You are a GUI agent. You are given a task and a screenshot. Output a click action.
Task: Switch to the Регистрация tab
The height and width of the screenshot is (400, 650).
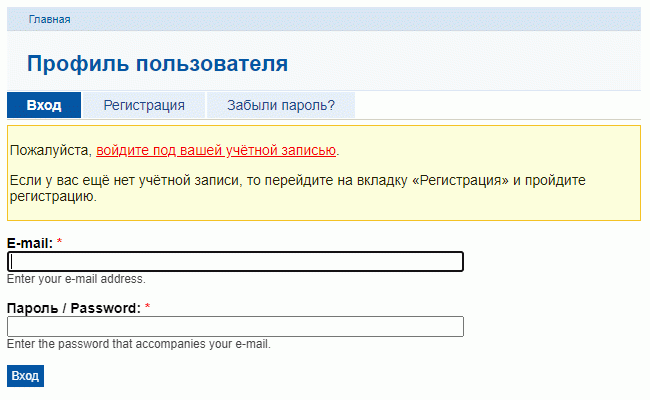pyautogui.click(x=144, y=105)
